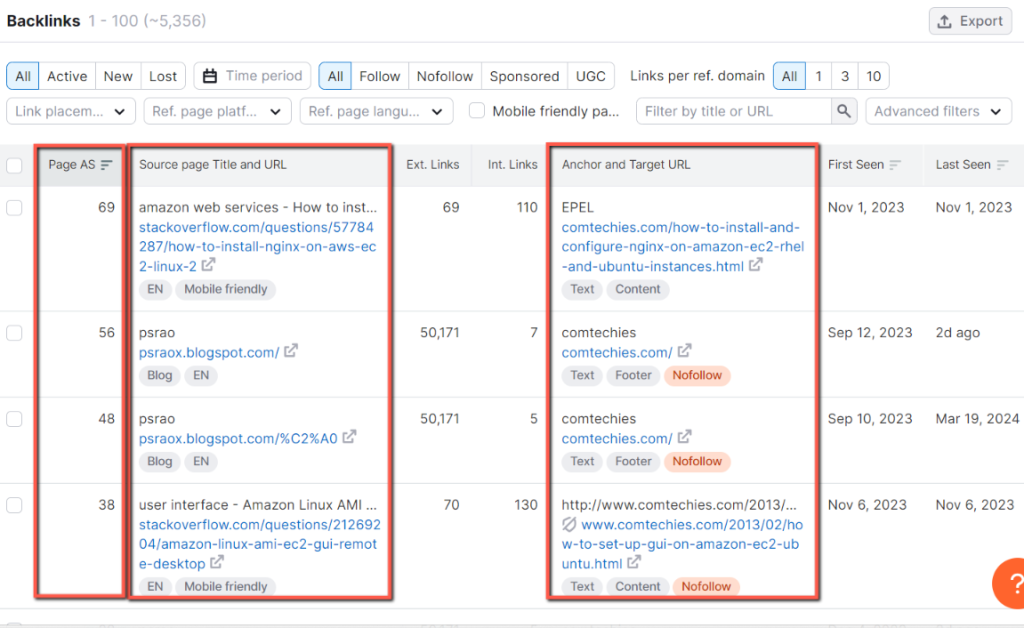Switch to the Nofollow filter tab
Screen dimensions: 1024x628
click(444, 75)
